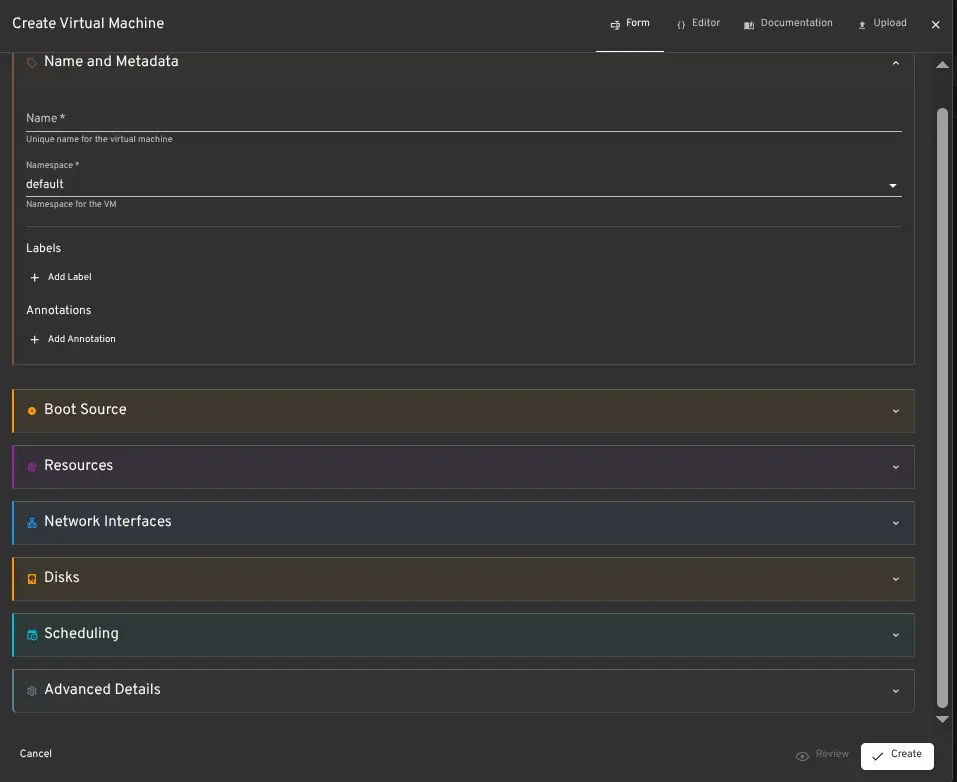Click the Network Interfaces icon

(32, 523)
